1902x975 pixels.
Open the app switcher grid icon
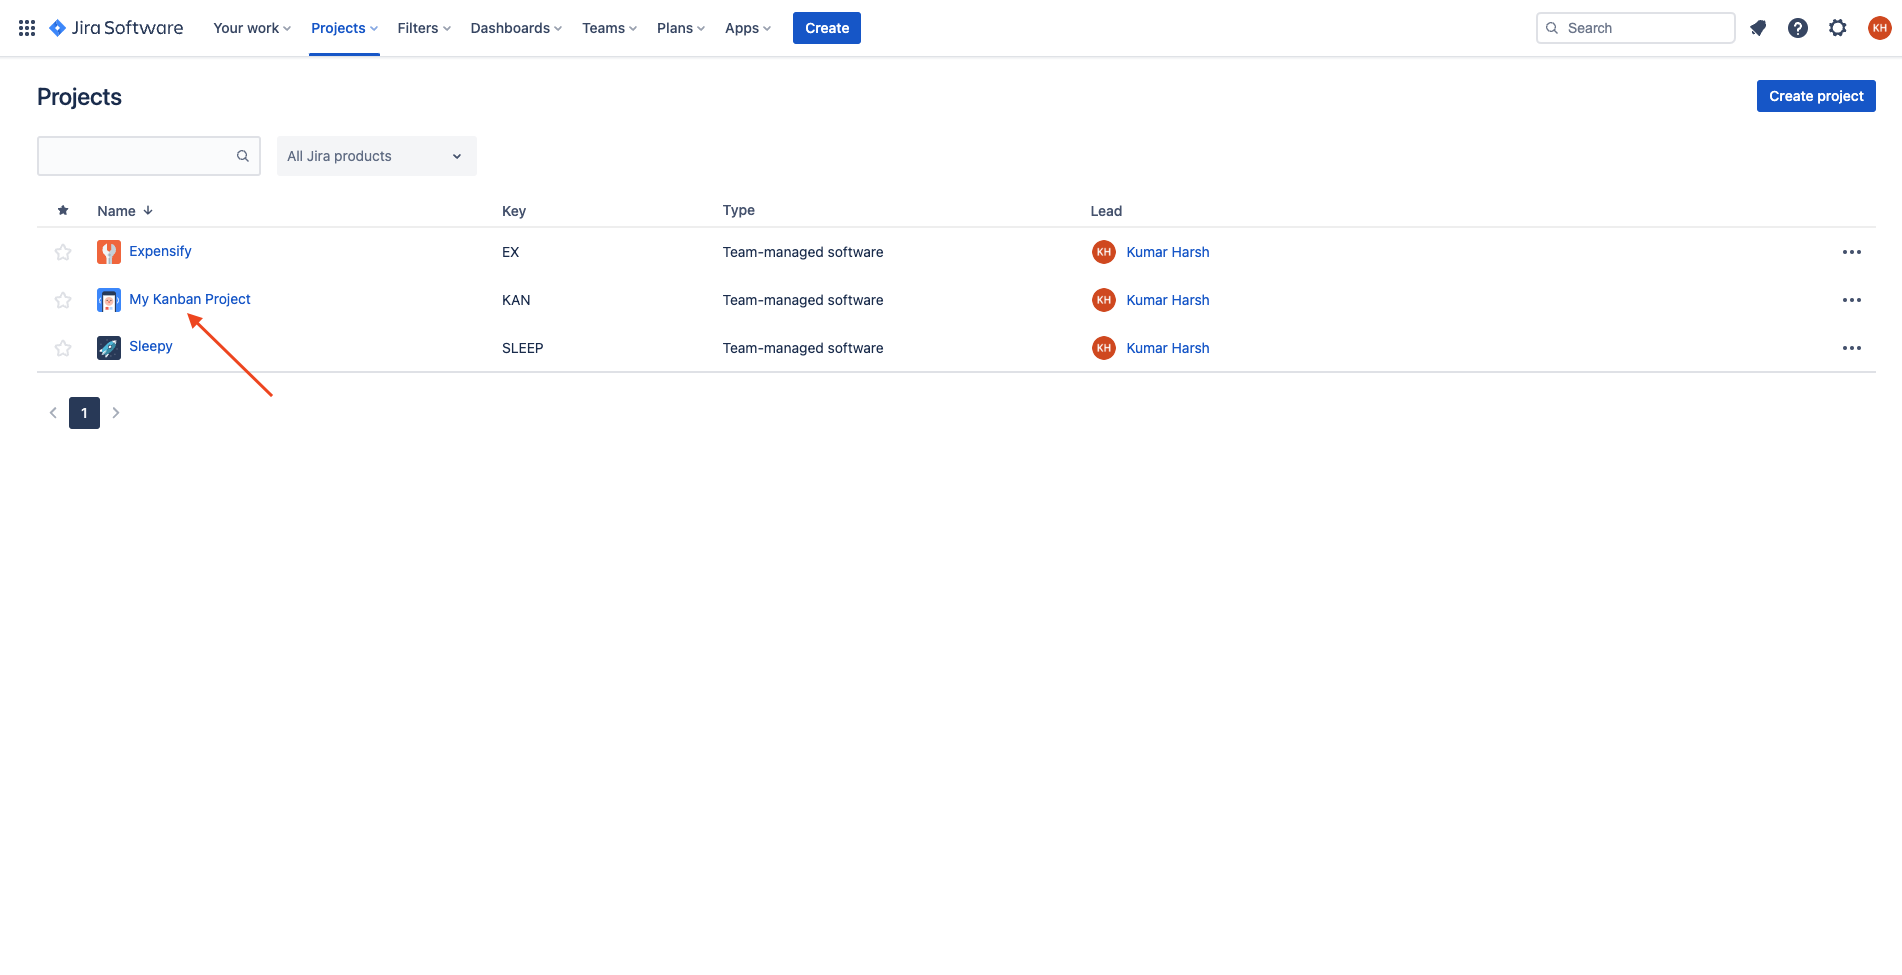point(26,27)
